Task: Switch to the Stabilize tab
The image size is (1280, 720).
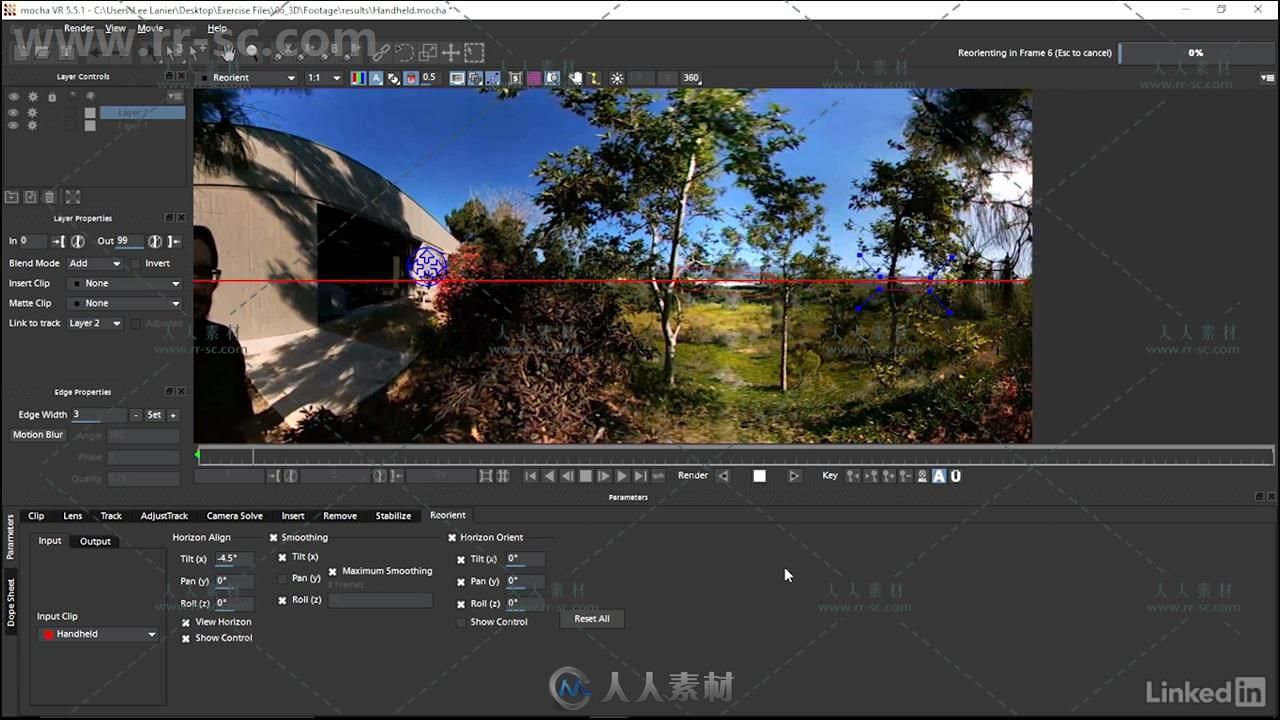Action: point(393,516)
